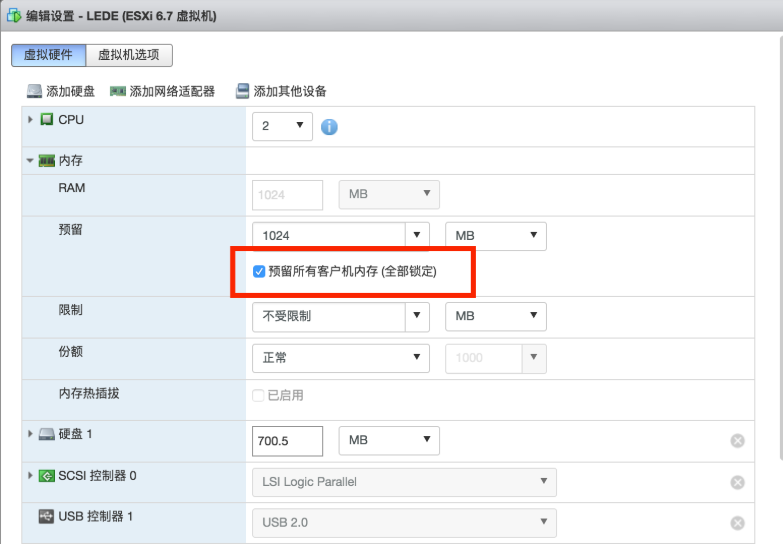Click the green CPU chip icon
This screenshot has width=783, height=544.
point(46,119)
